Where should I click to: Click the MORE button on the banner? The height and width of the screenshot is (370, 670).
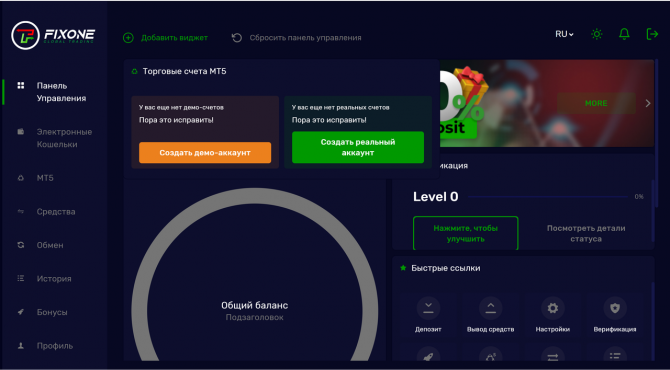pos(596,103)
